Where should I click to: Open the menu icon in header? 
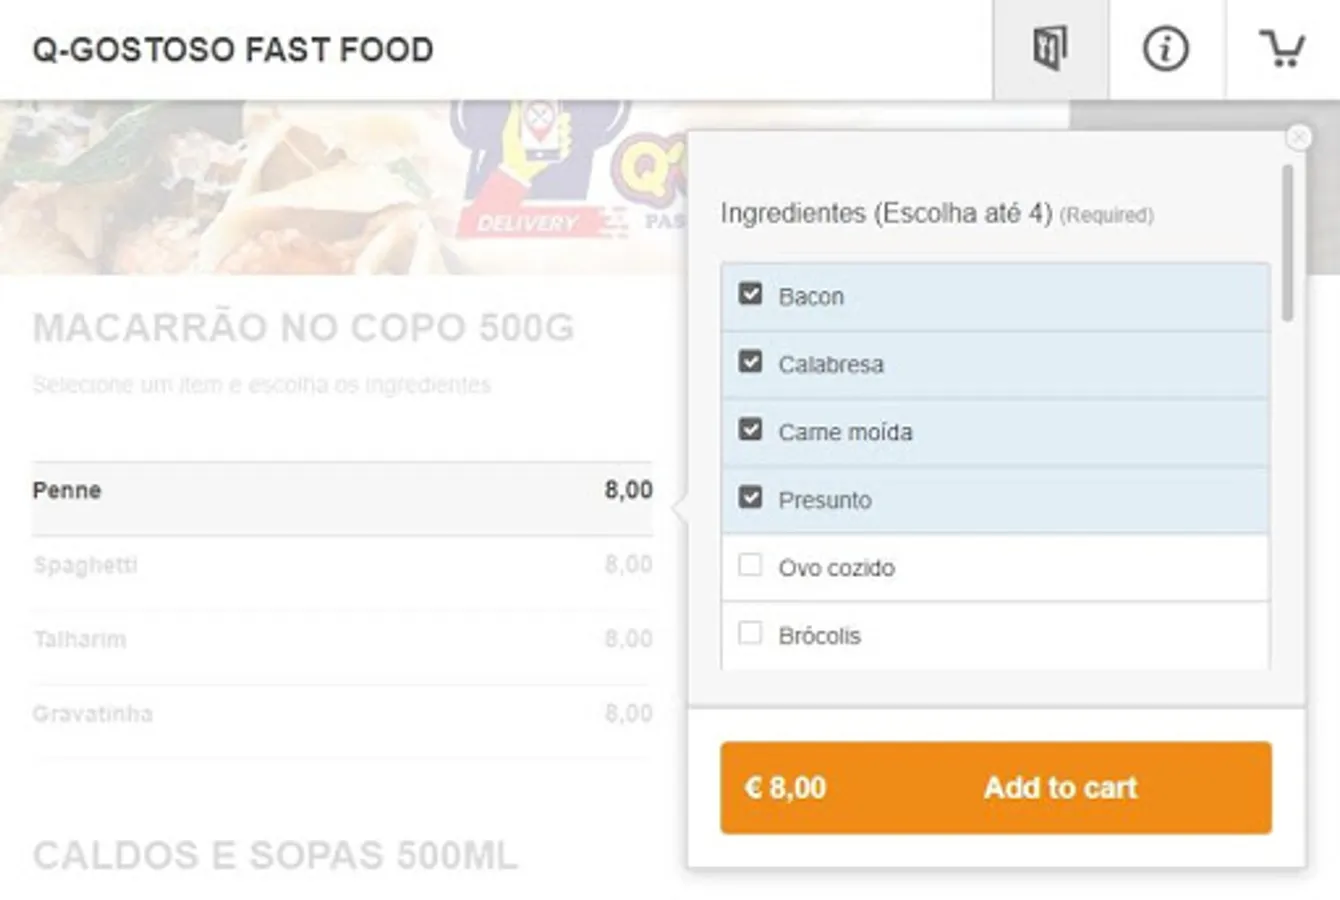(1050, 49)
